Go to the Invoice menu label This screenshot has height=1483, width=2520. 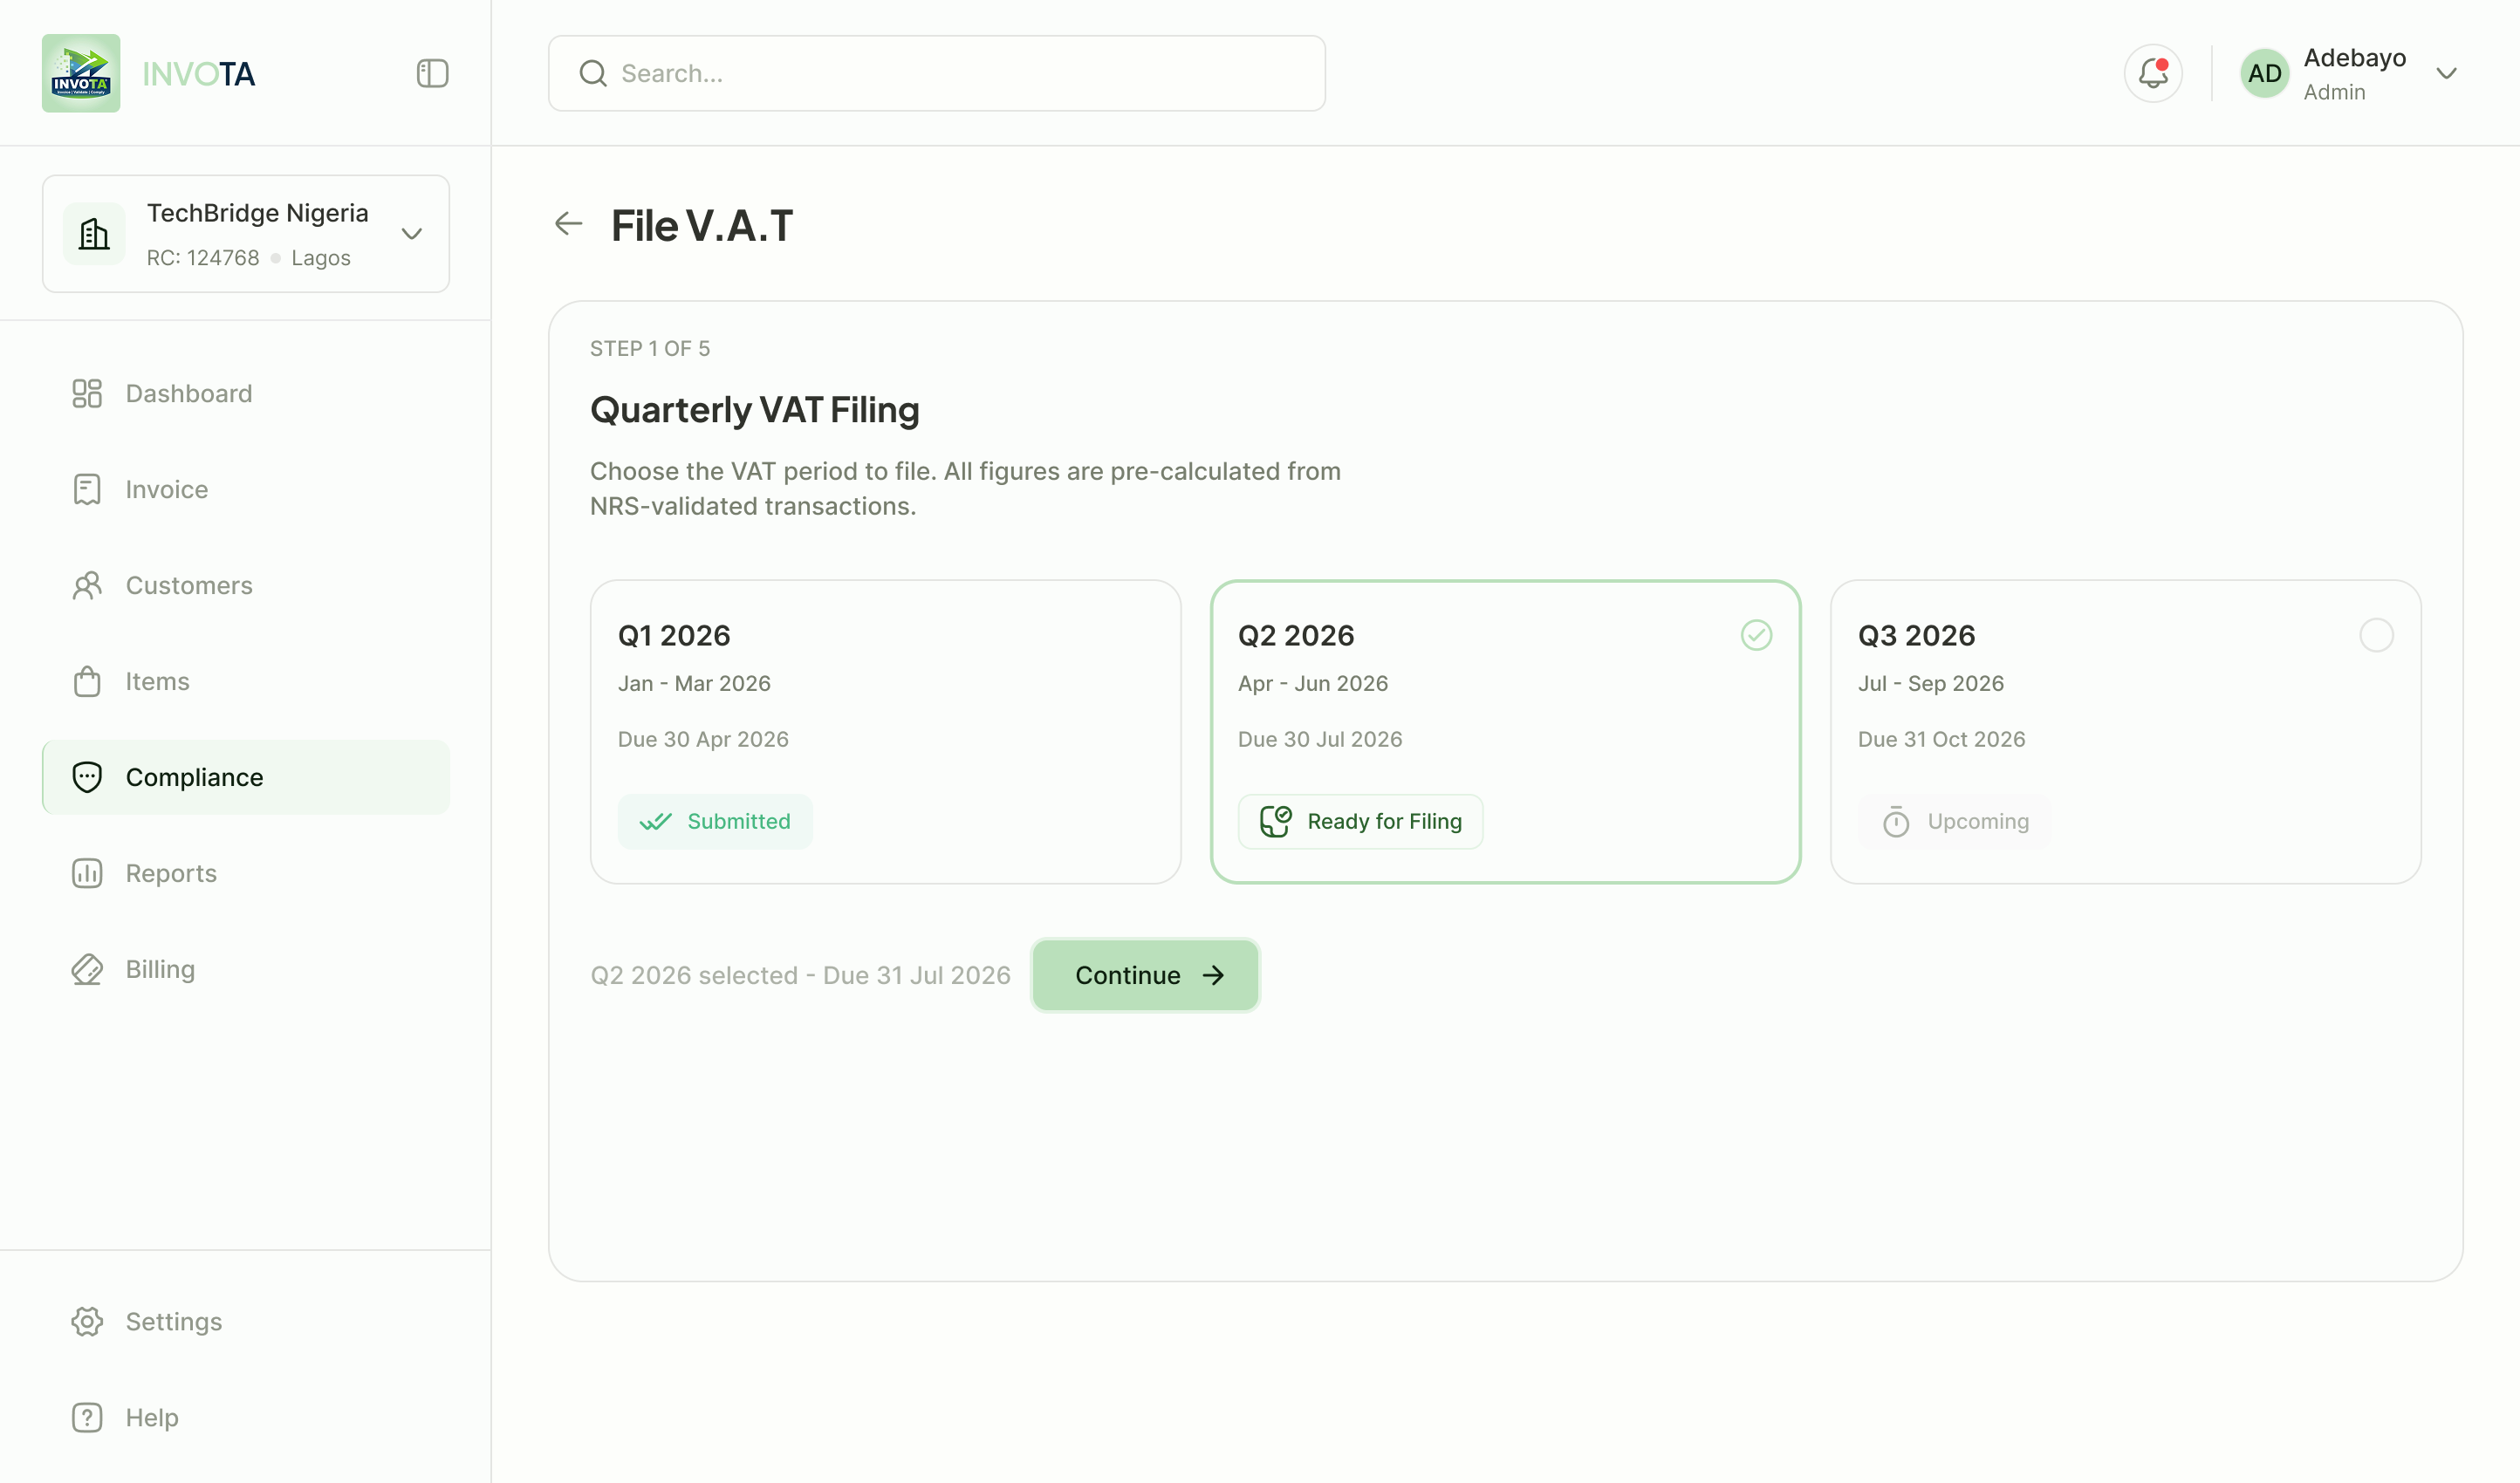pos(167,489)
